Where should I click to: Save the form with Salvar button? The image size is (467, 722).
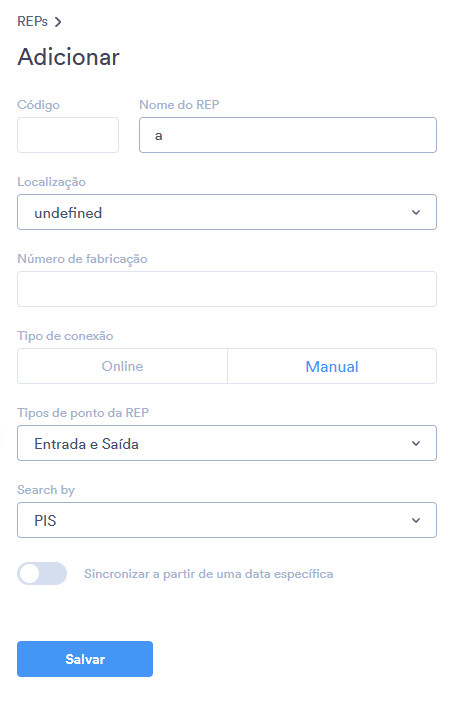coord(85,659)
